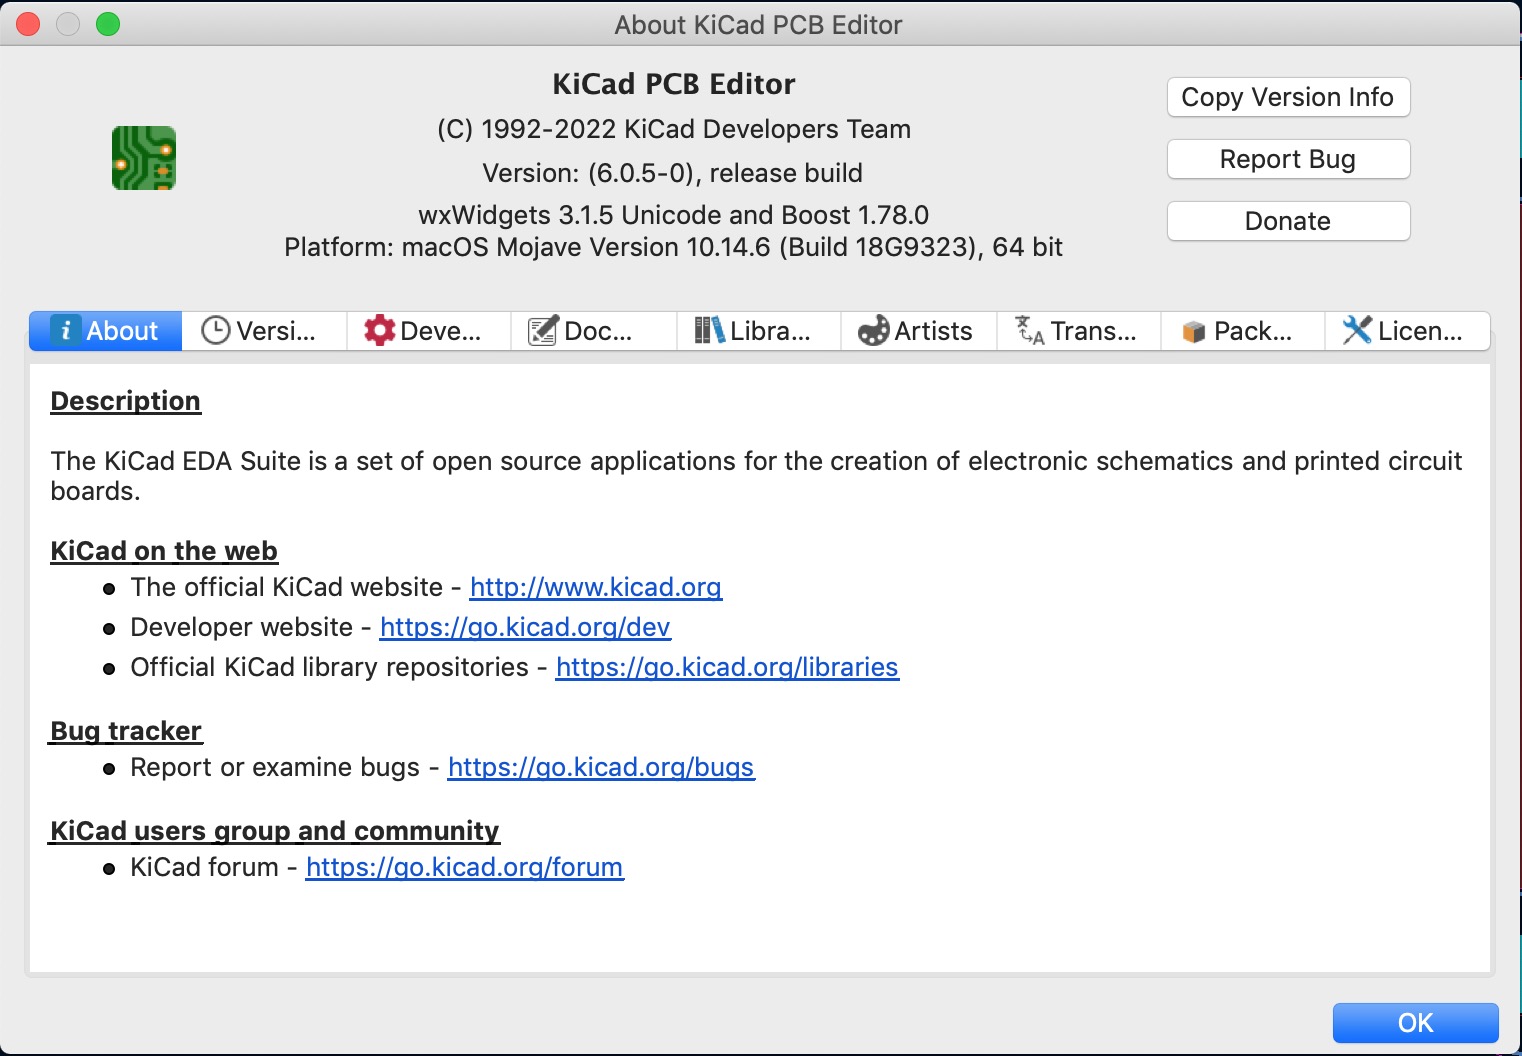
Task: Open the go.kicad.org/forum link
Action: point(465,867)
